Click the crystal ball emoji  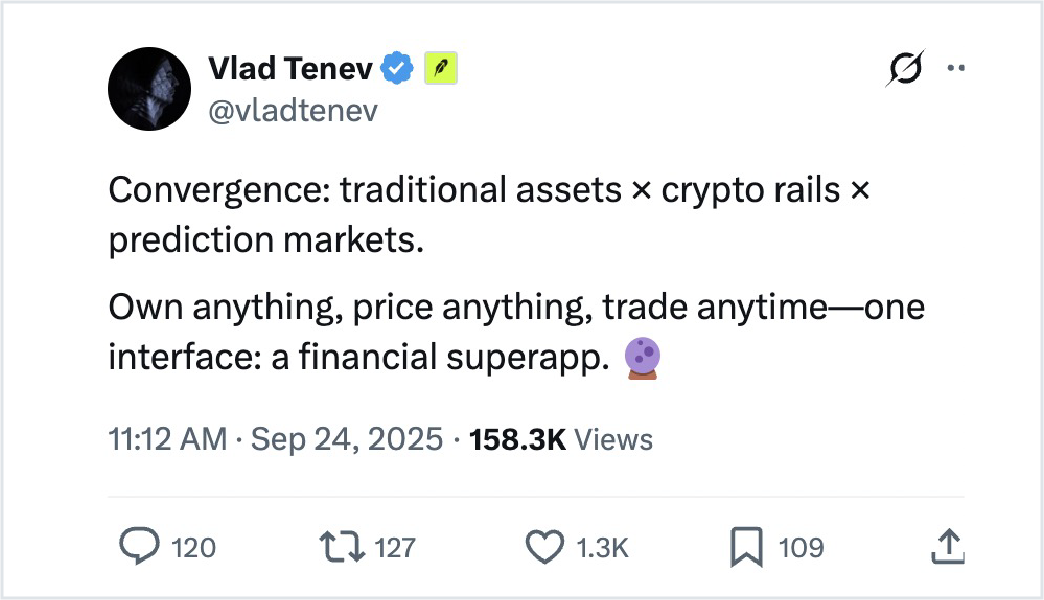point(642,358)
